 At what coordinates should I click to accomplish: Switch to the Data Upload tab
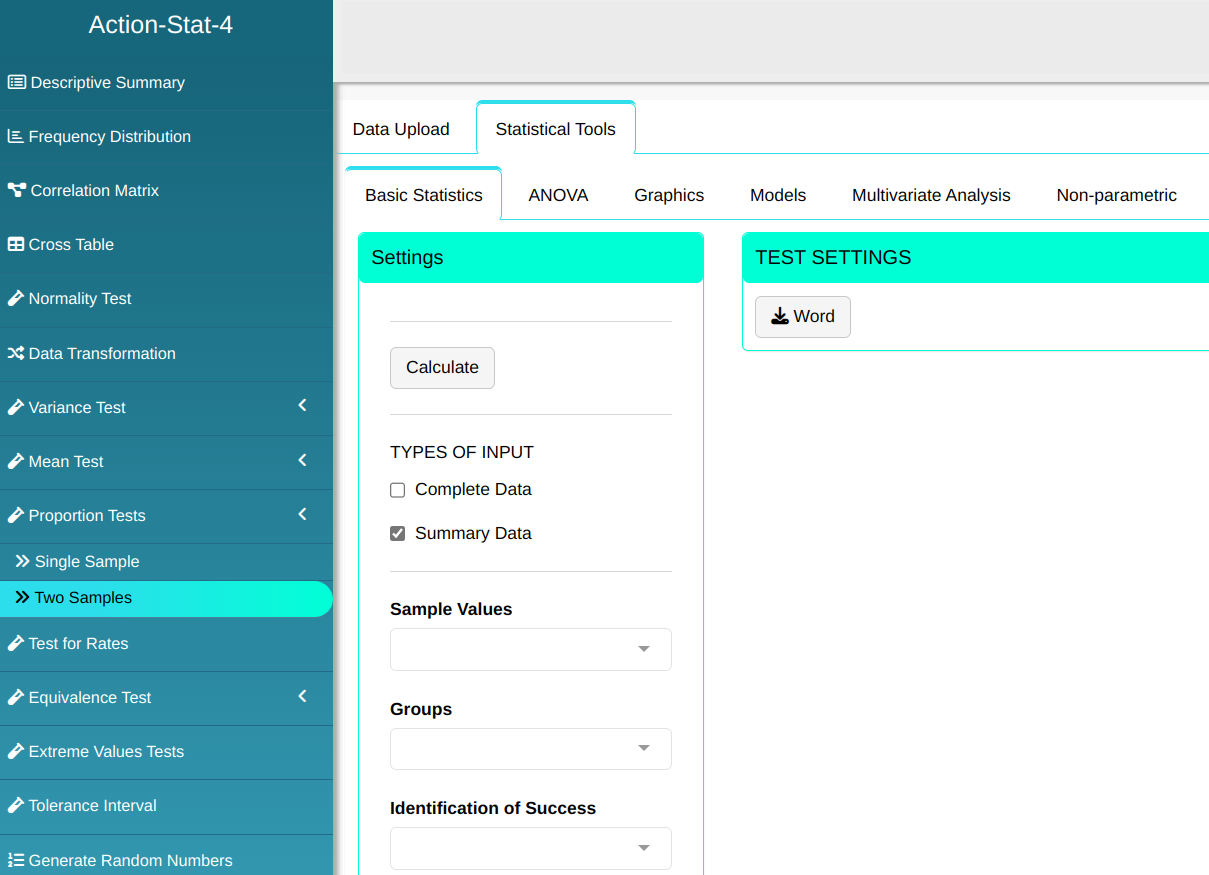click(x=401, y=129)
